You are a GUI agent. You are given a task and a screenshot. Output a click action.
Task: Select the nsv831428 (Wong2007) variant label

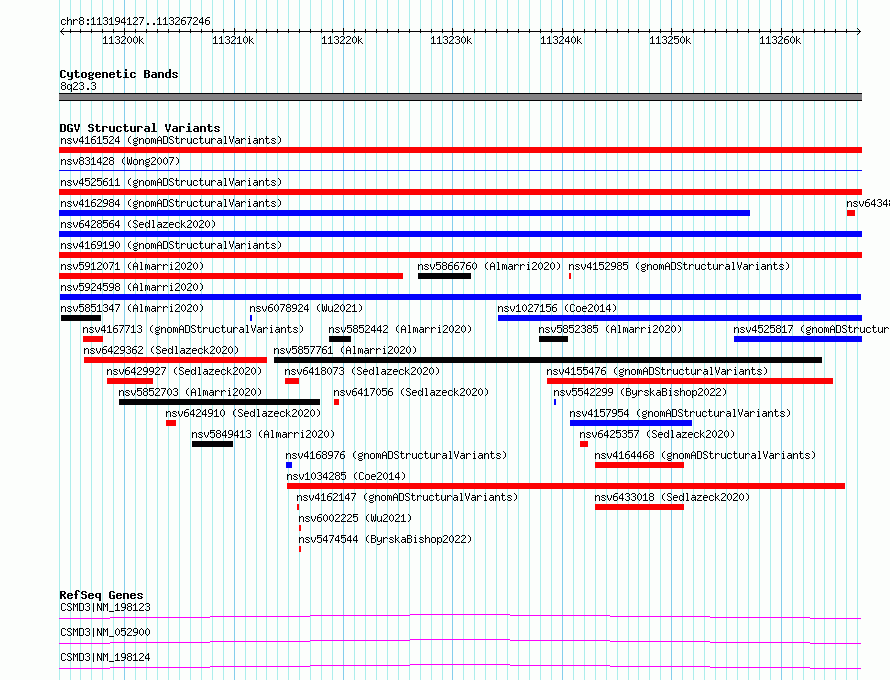click(120, 161)
